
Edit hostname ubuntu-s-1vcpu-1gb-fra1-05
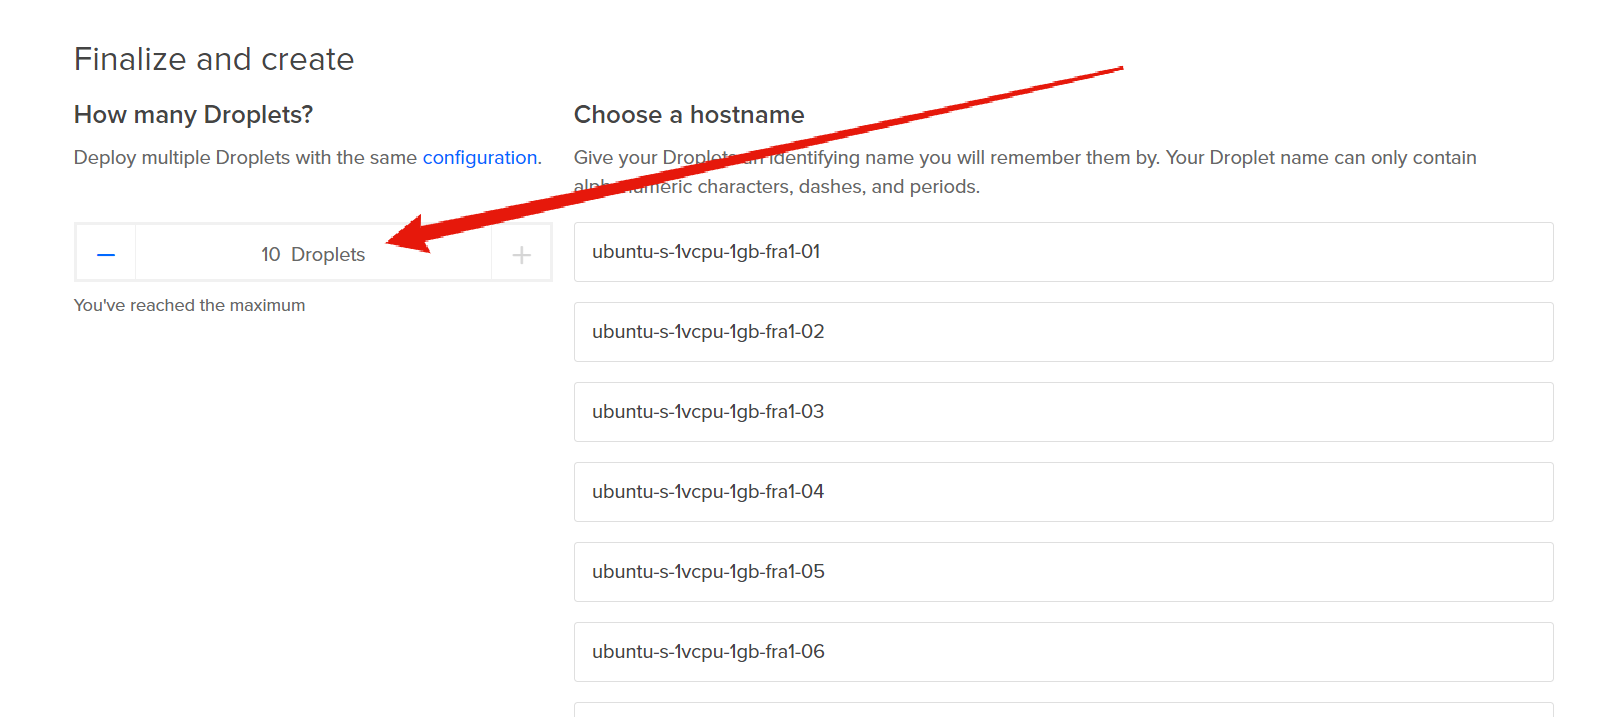coord(1063,572)
